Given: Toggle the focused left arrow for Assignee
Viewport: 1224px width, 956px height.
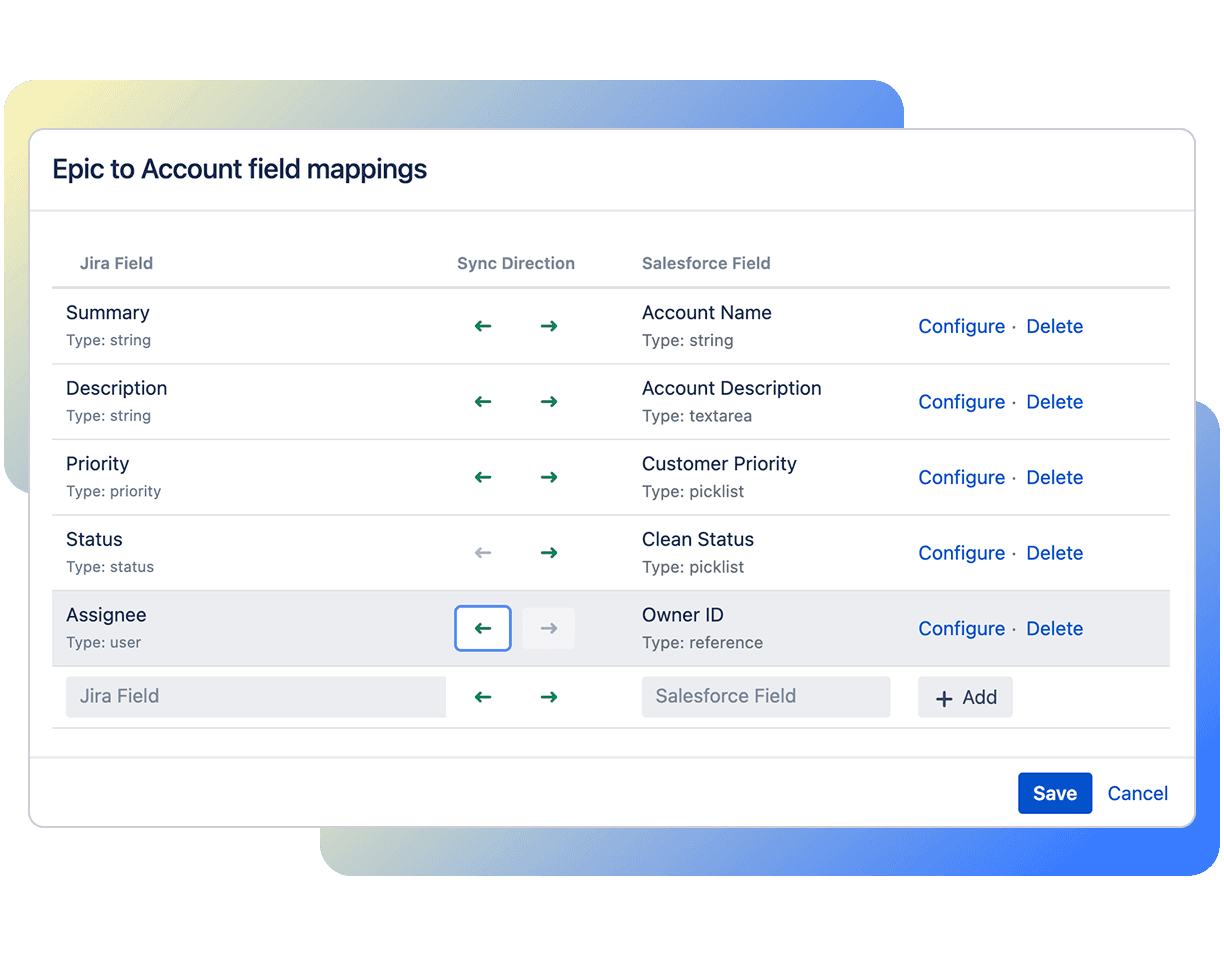Looking at the screenshot, I should point(483,628).
